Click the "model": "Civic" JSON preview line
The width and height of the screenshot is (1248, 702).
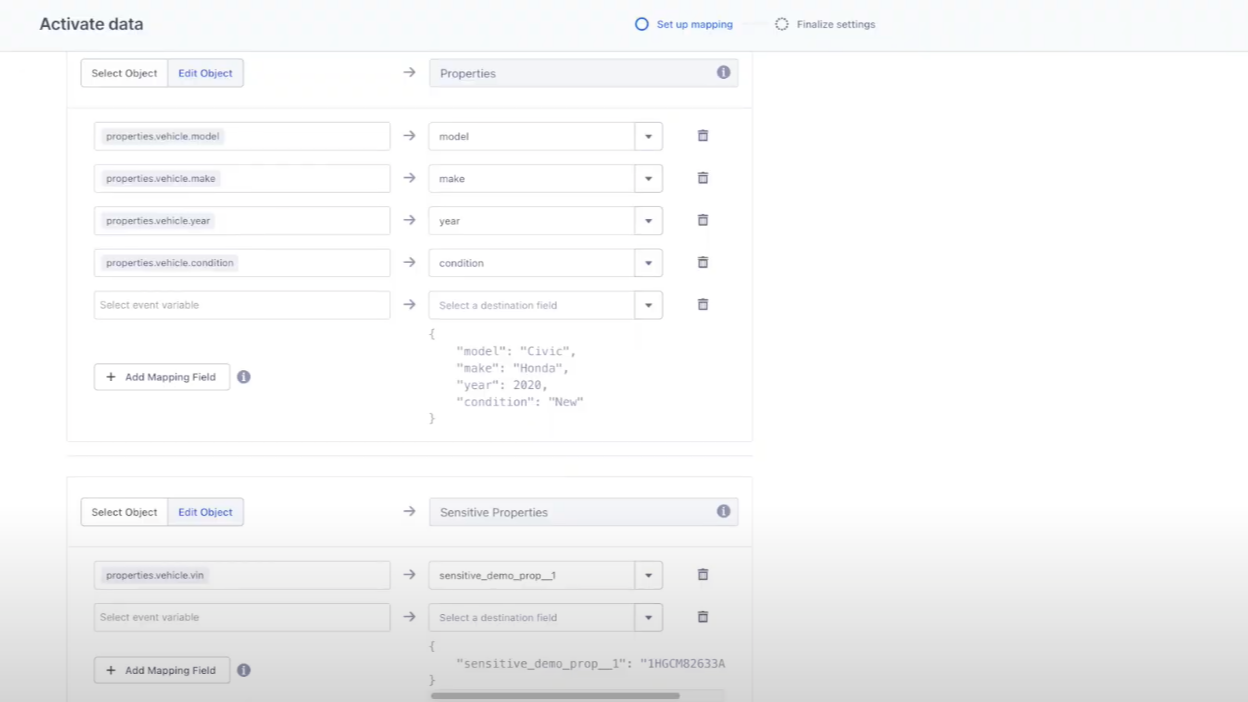[x=516, y=351]
